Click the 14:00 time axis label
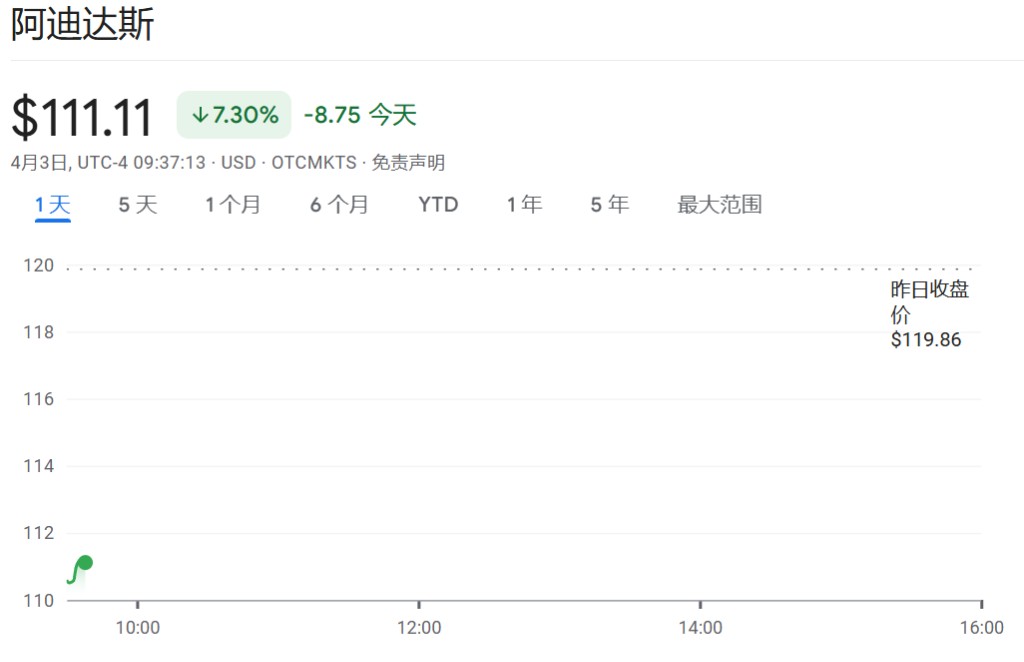Viewport: 1024px width, 662px height. (x=700, y=628)
